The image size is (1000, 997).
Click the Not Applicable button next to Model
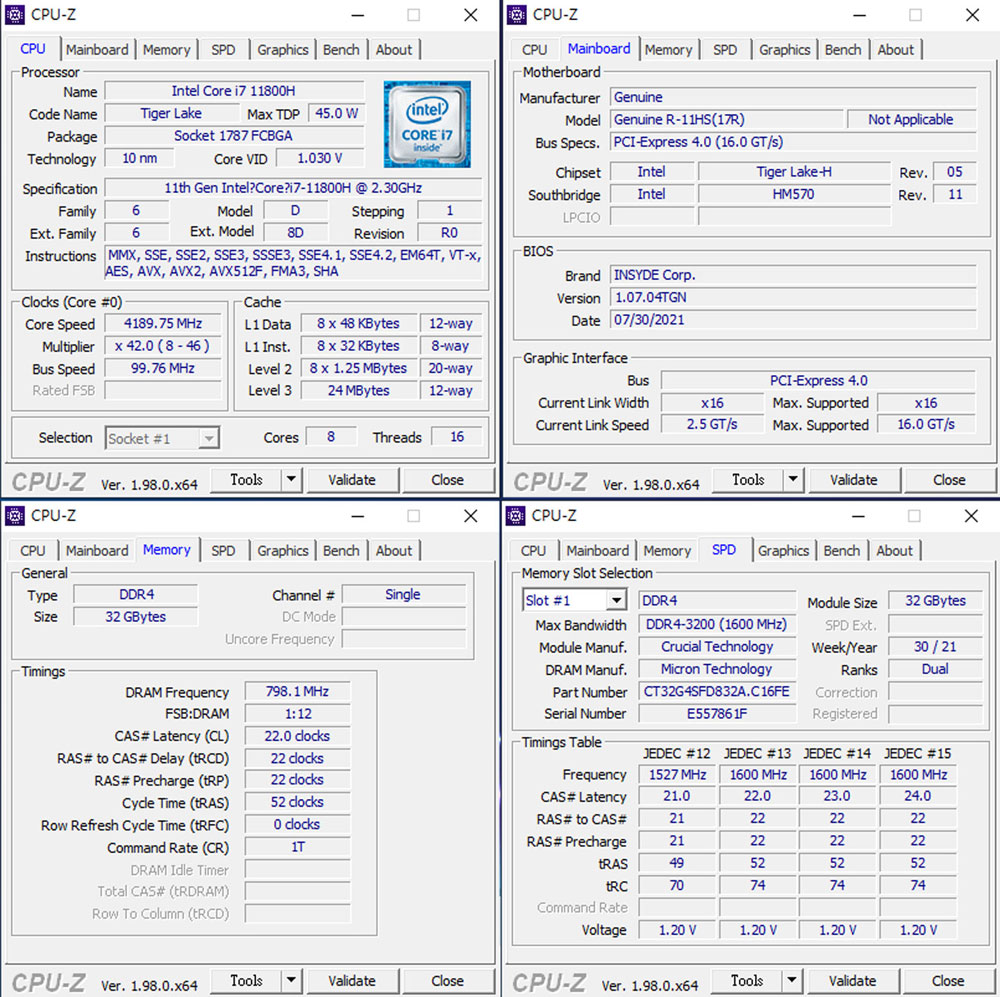(911, 119)
